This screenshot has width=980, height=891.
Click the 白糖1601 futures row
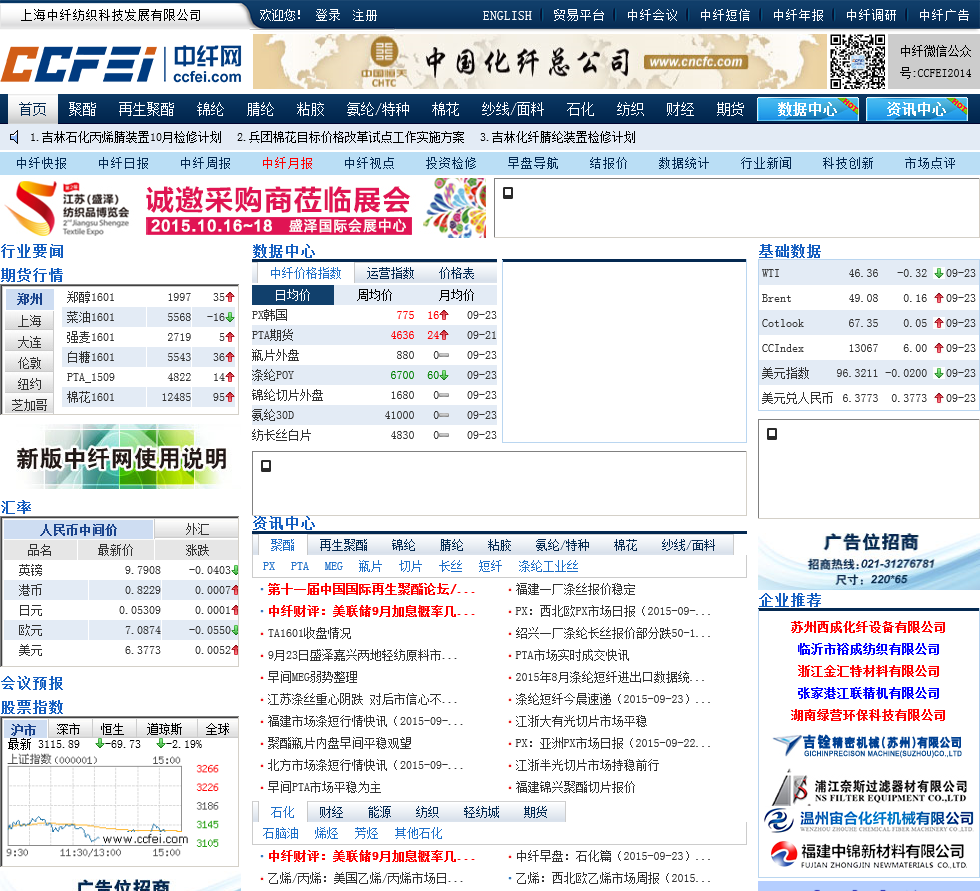(x=151, y=357)
